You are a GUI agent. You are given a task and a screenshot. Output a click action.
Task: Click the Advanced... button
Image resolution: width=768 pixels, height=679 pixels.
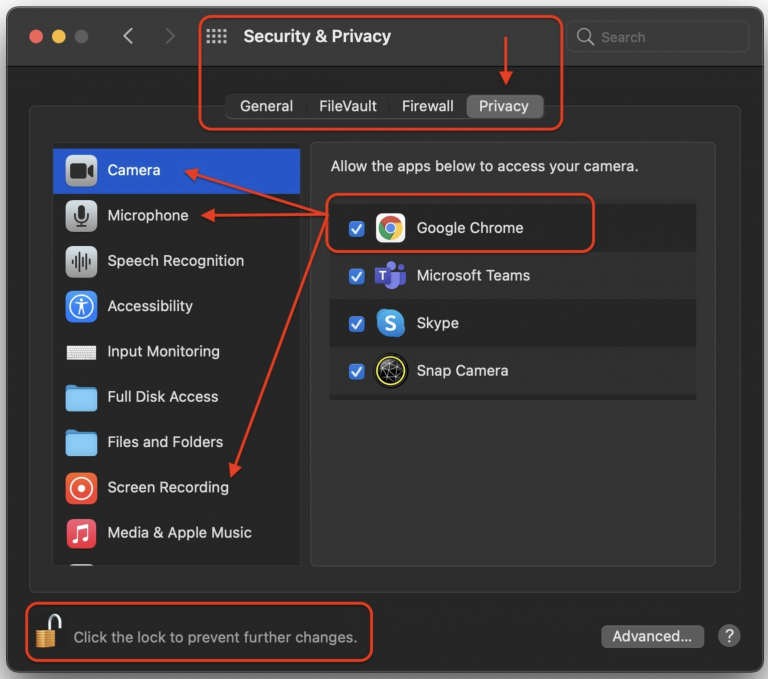[x=652, y=636]
